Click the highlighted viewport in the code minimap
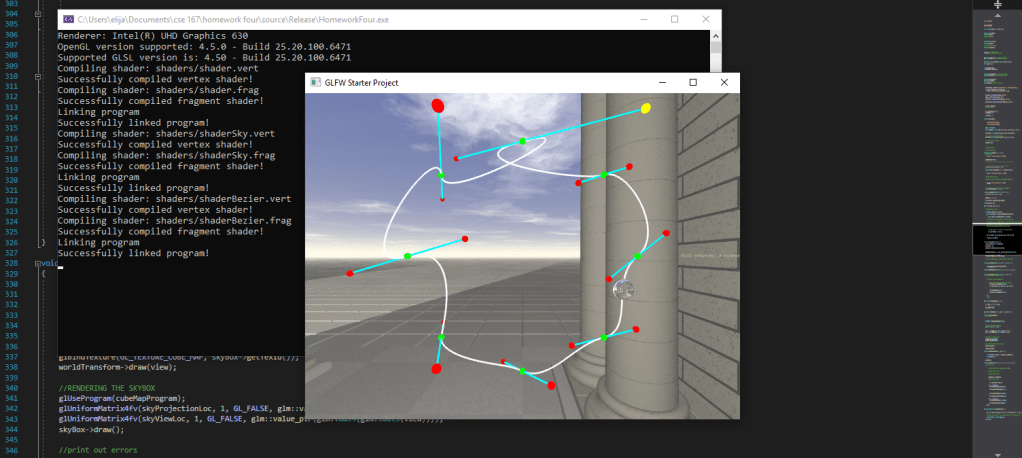1022x458 pixels. point(997,240)
